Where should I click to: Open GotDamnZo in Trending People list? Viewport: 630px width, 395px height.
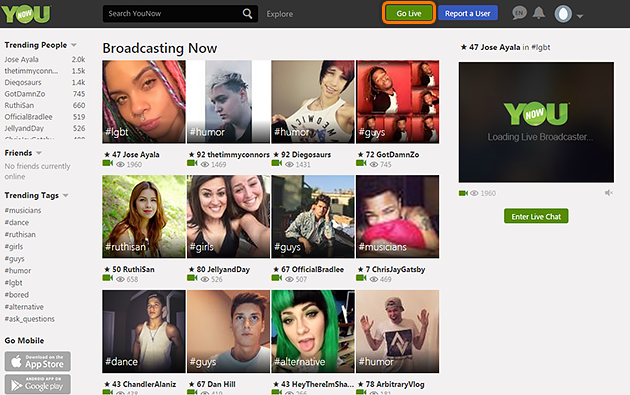click(25, 94)
